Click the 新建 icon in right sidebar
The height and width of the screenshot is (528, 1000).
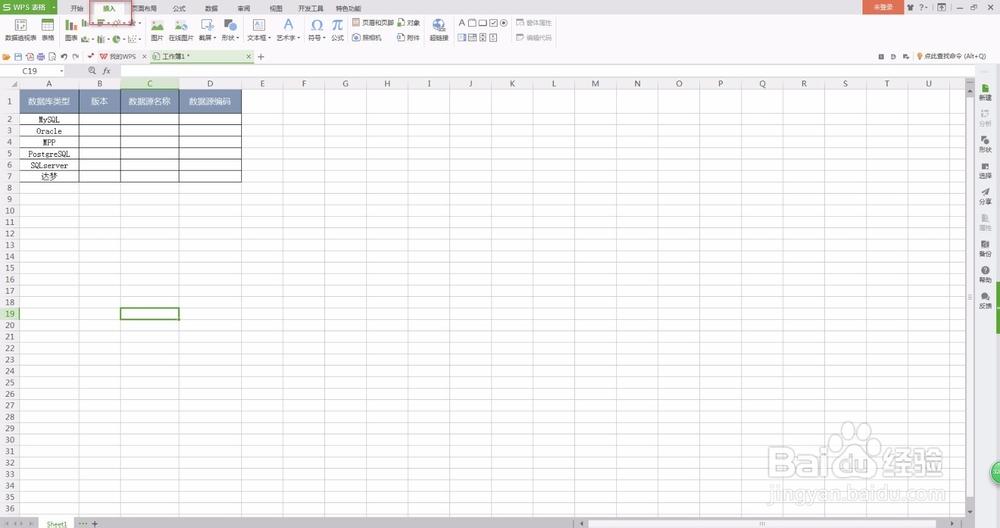point(985,92)
